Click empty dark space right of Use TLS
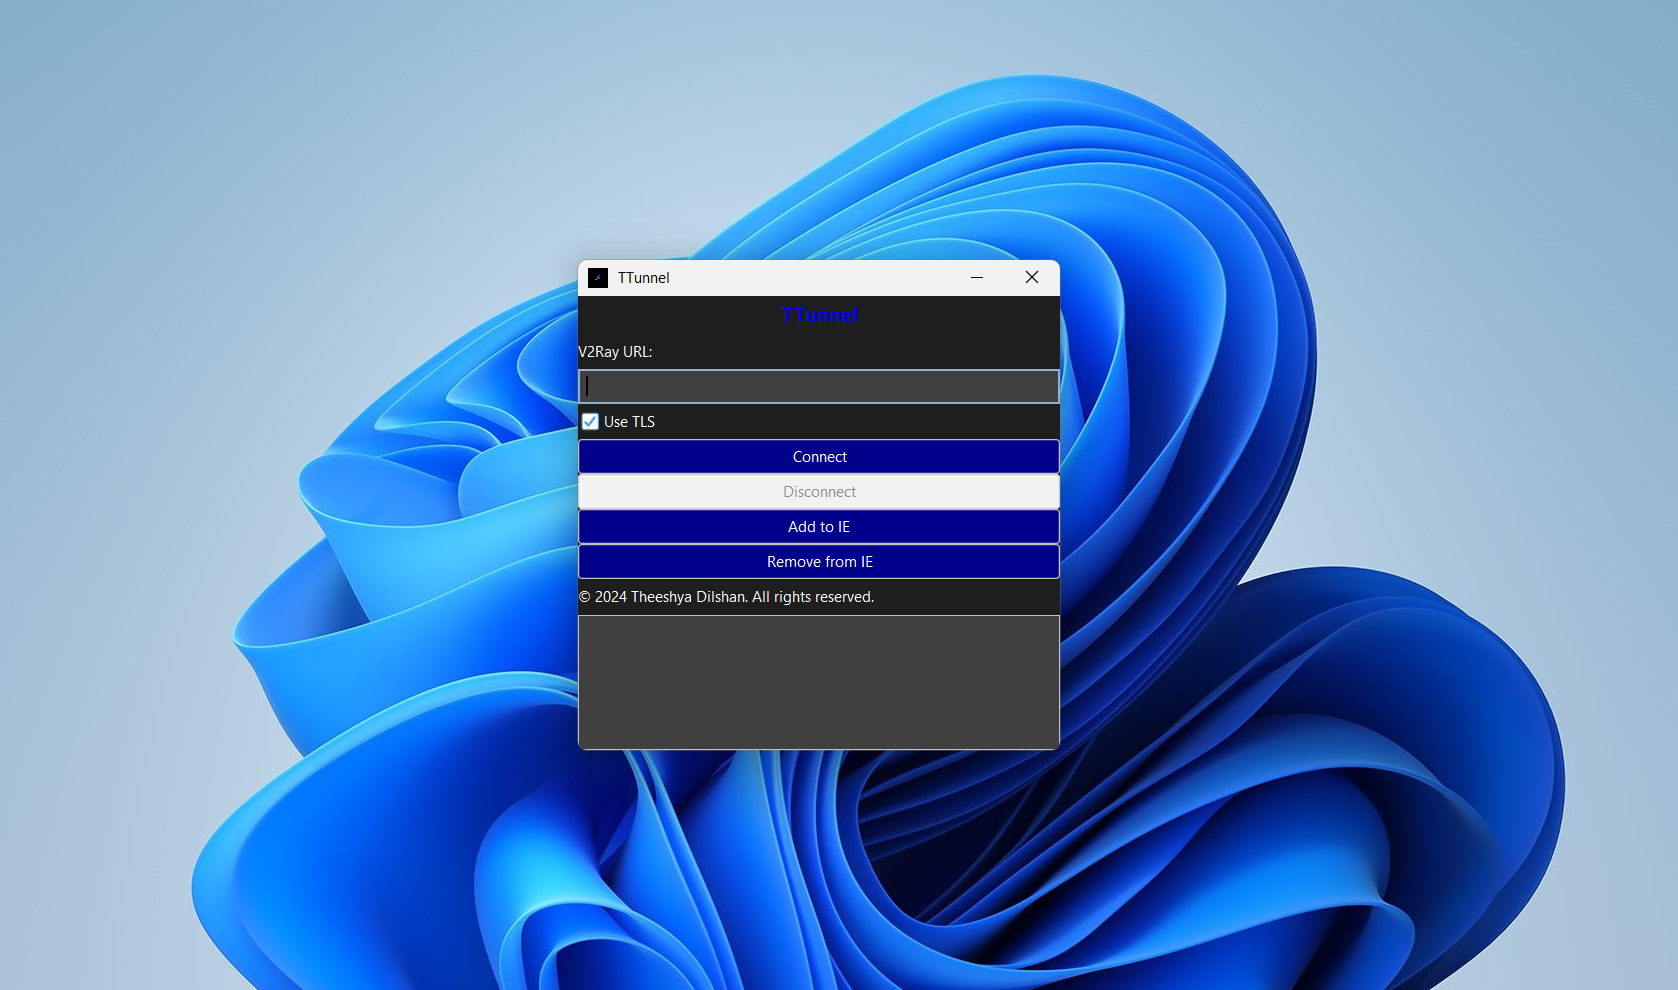 tap(860, 422)
